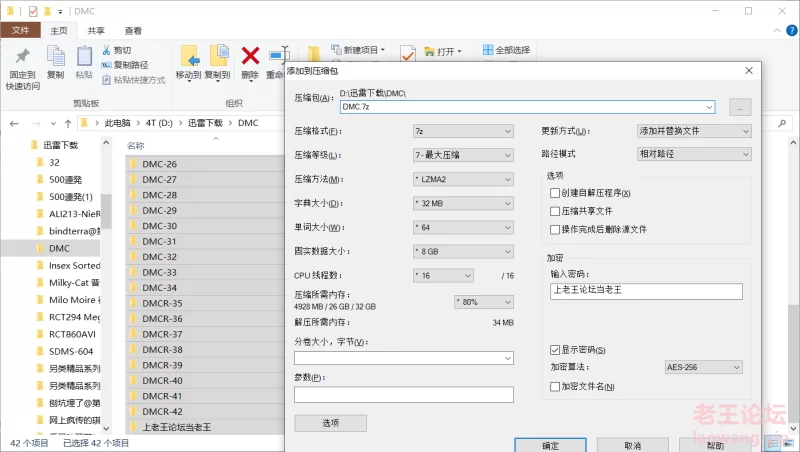Tick the 加密文件名 checkbox

(555, 386)
